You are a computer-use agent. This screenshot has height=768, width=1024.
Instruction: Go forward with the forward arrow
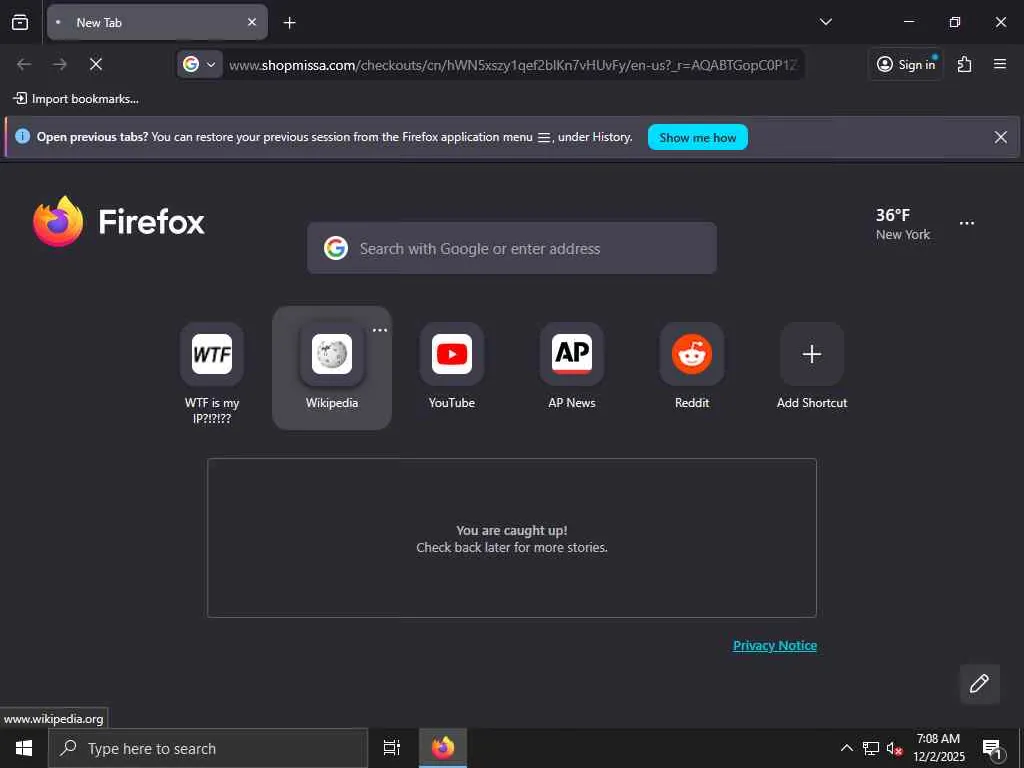60,64
